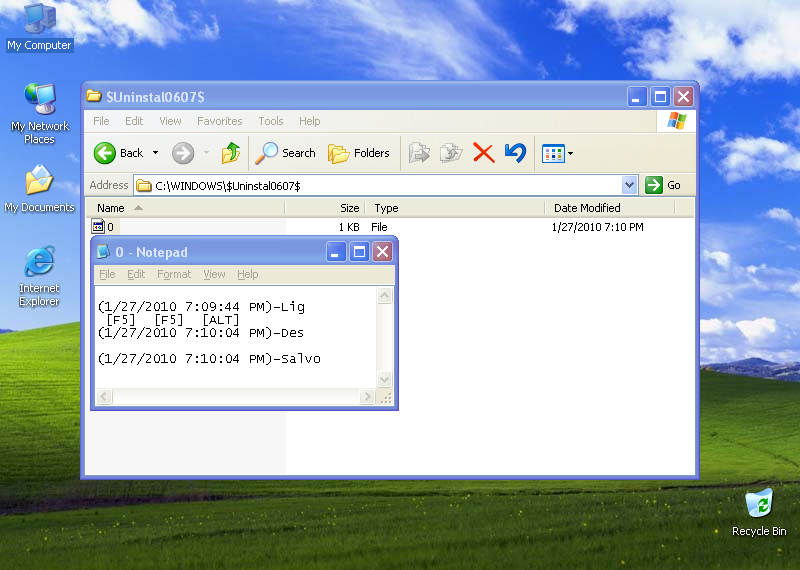This screenshot has width=800, height=570.
Task: Sort files by Name column
Action: pos(185,208)
